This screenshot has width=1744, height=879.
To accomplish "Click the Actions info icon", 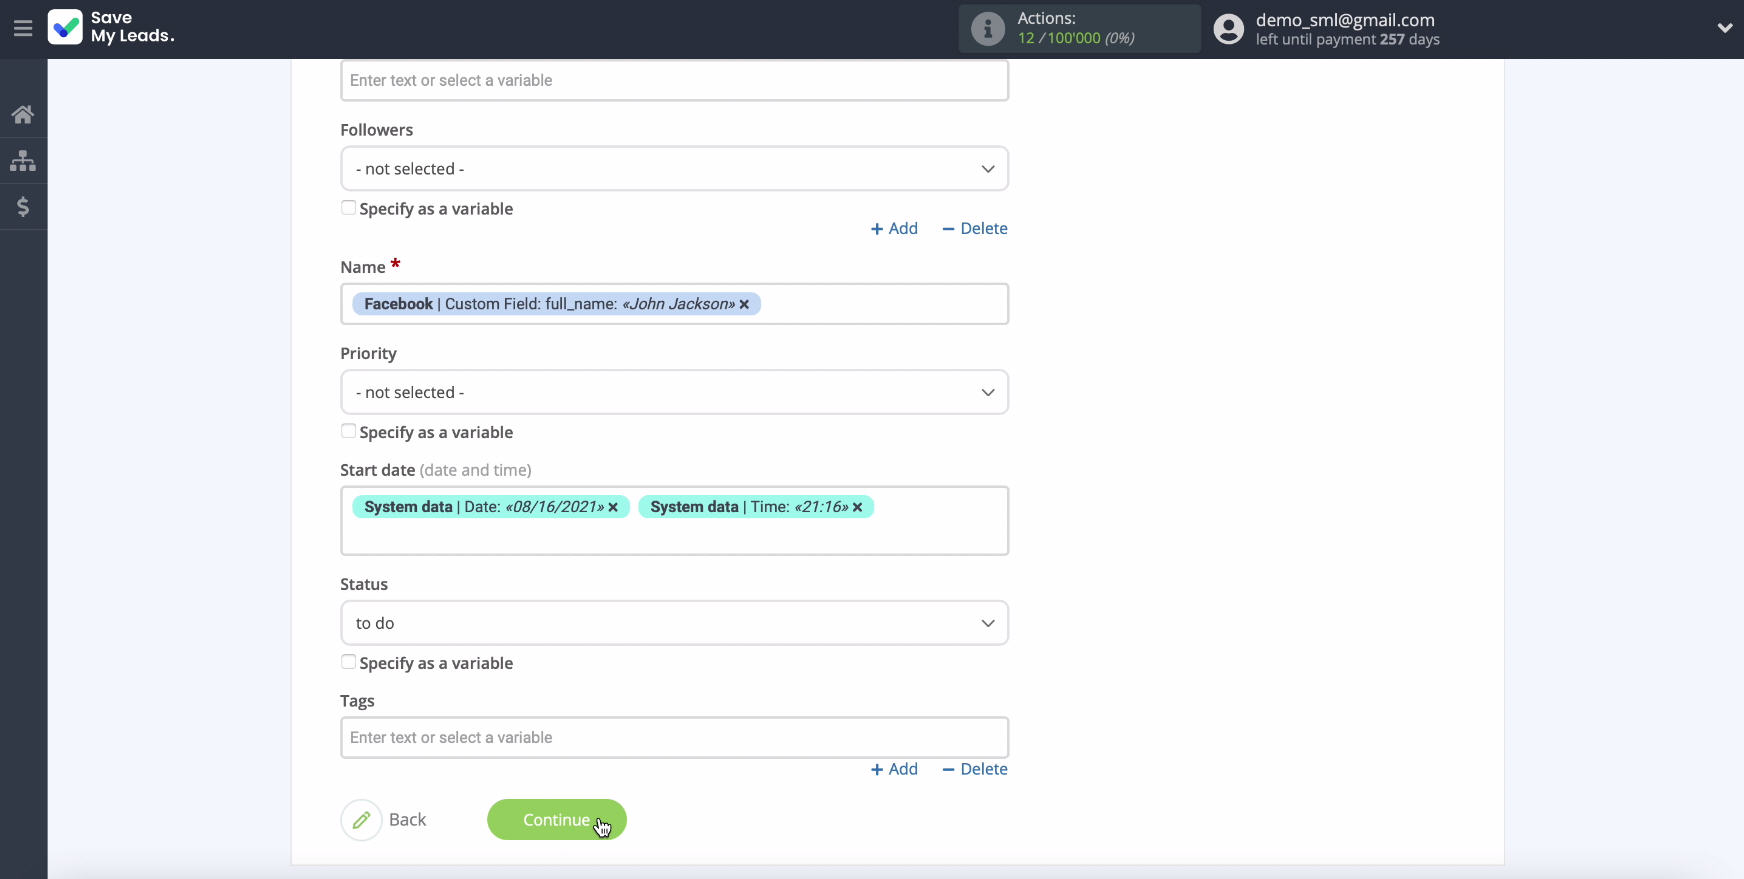I will 987,29.
